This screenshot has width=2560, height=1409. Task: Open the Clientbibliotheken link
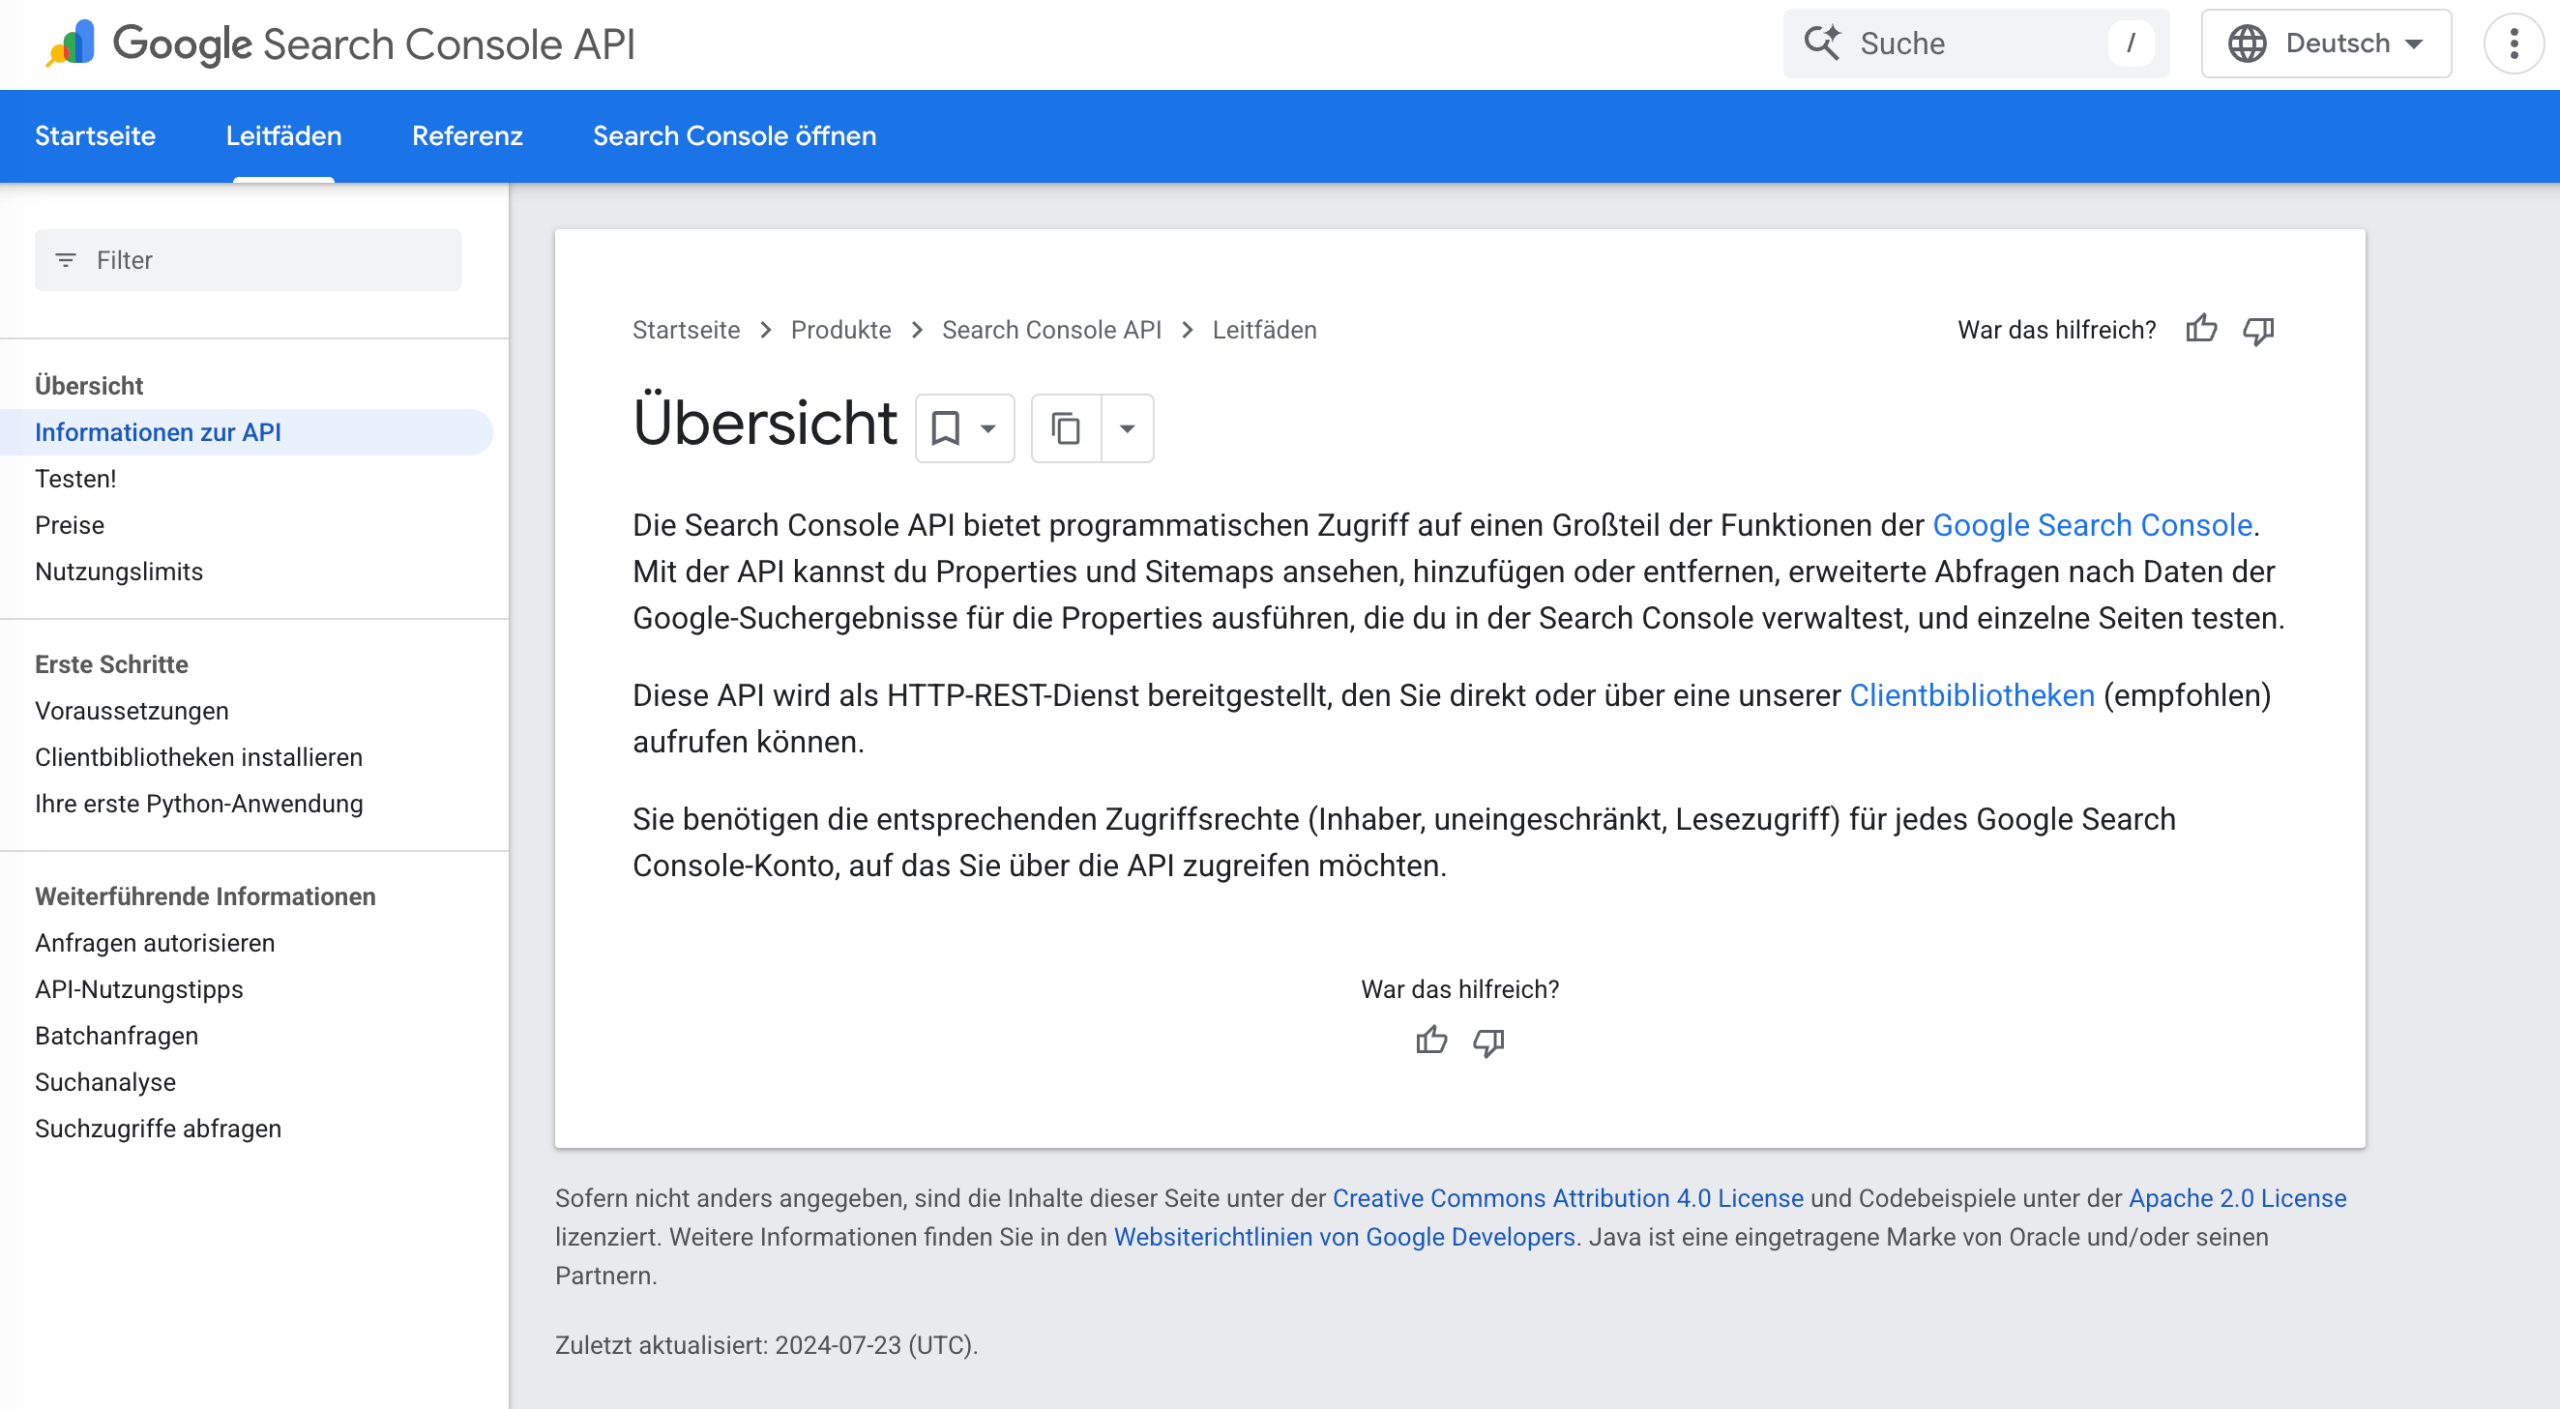(x=1971, y=694)
